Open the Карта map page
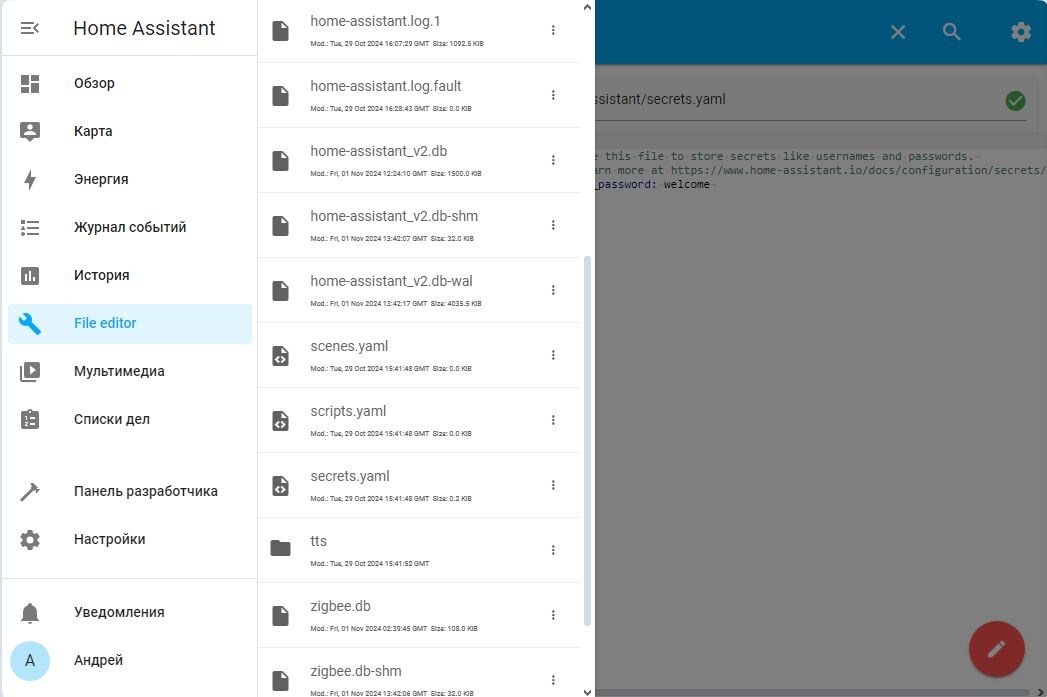Viewport: 1047px width, 697px height. [x=130, y=132]
